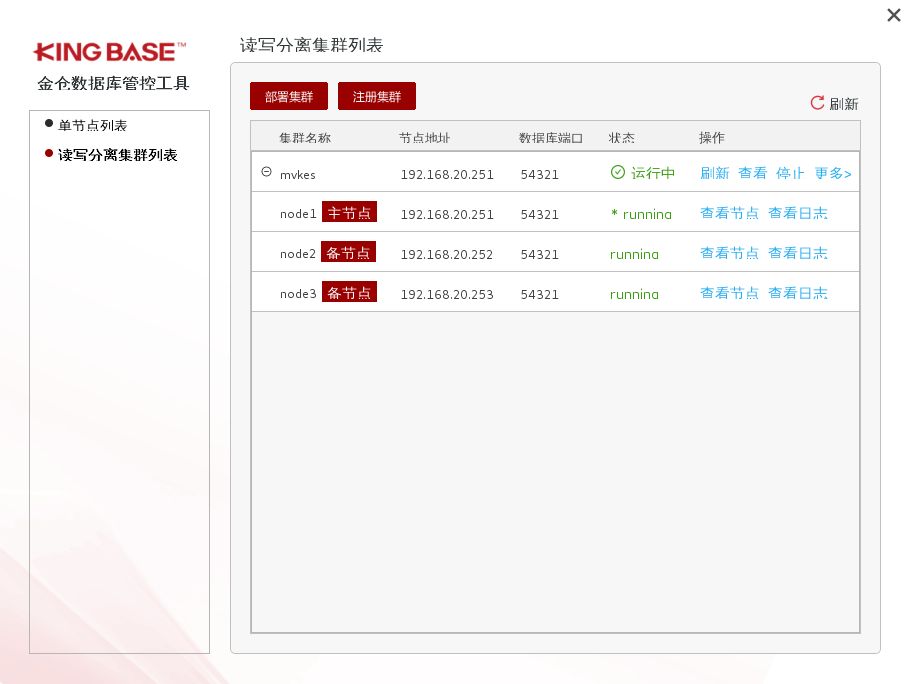Expand the 更多> options for mvkes
This screenshot has height=684, width=911.
pos(832,173)
